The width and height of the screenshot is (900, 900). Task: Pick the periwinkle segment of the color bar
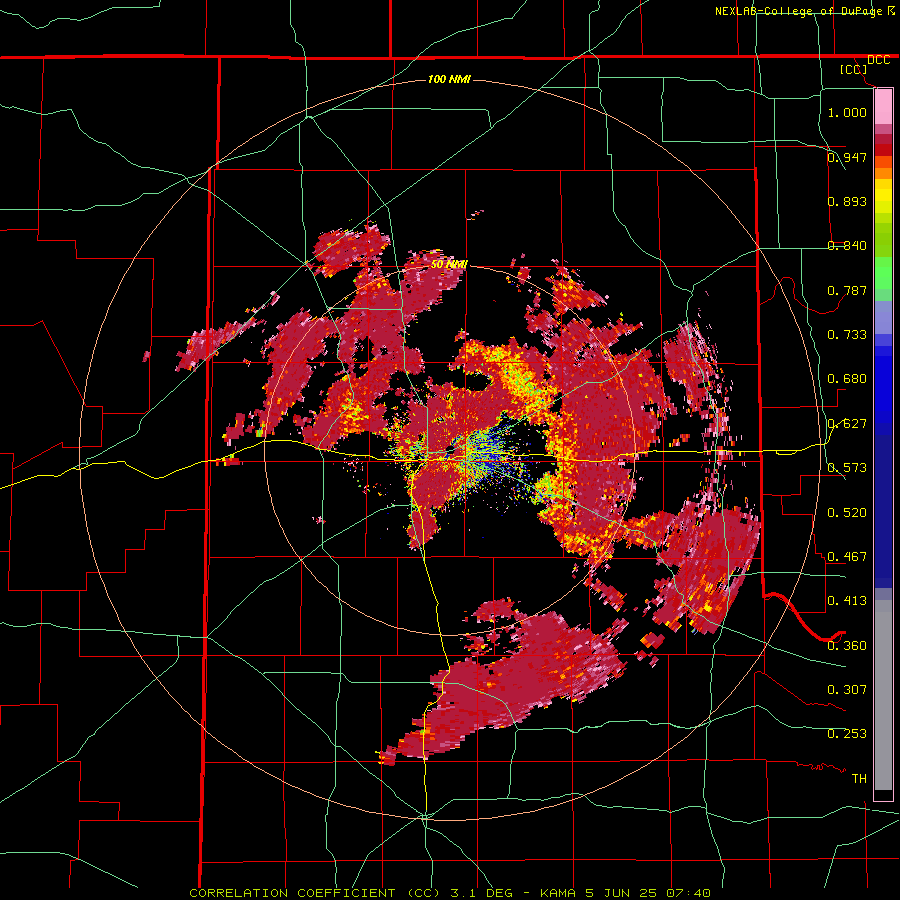coord(883,318)
